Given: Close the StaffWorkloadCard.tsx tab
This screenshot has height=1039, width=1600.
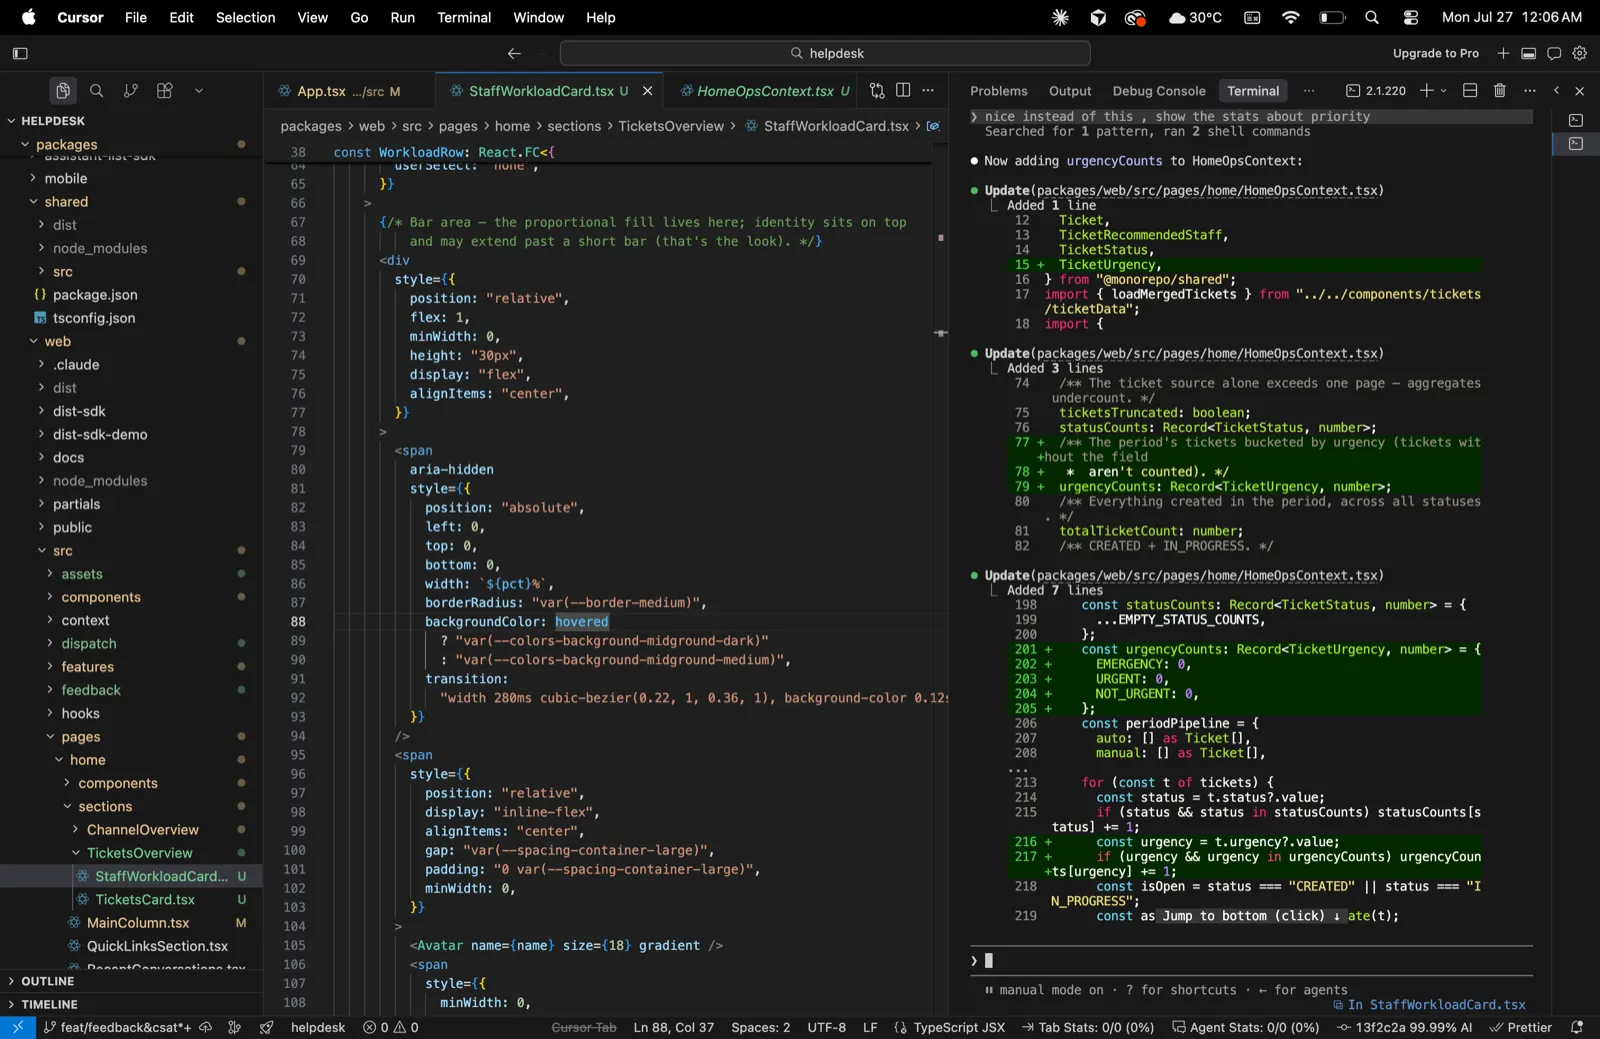Looking at the screenshot, I should pos(647,91).
